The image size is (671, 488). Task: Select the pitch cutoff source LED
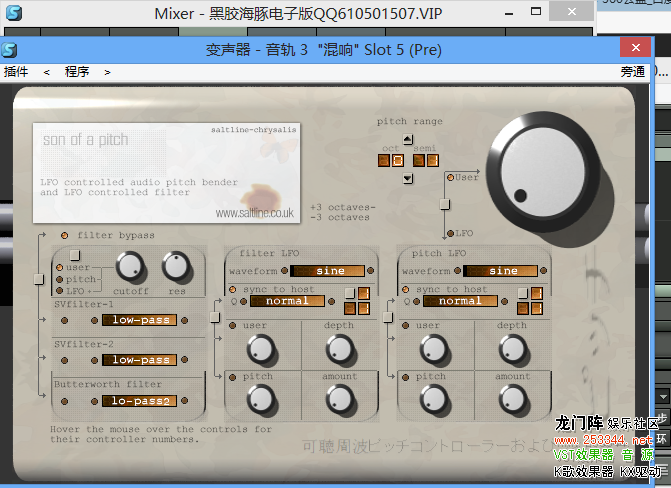click(59, 280)
